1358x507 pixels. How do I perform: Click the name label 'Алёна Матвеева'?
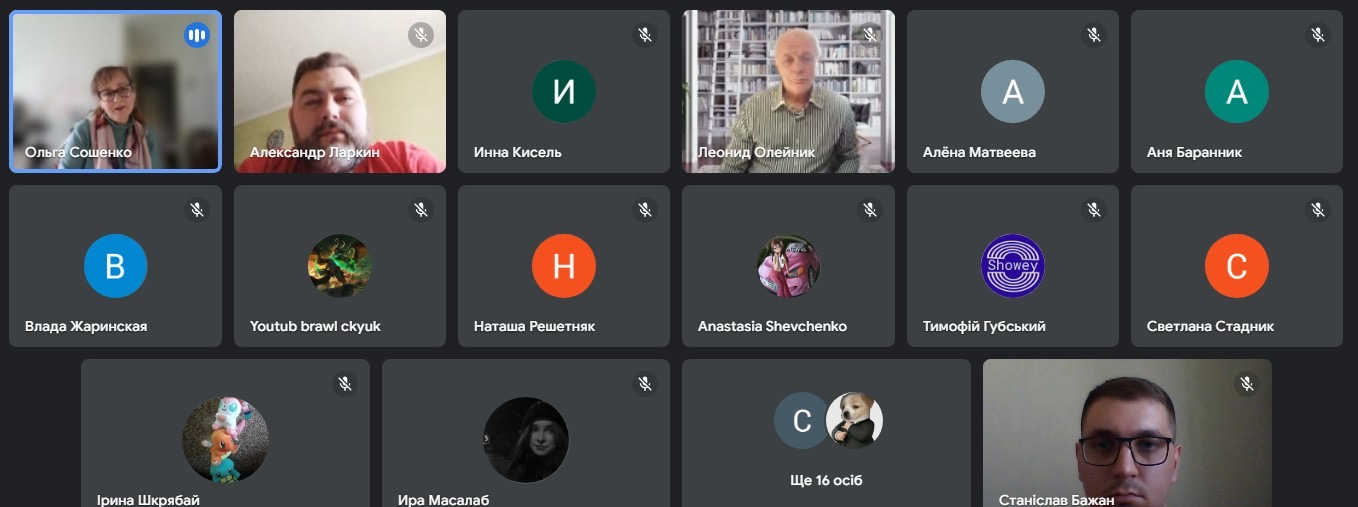point(979,153)
